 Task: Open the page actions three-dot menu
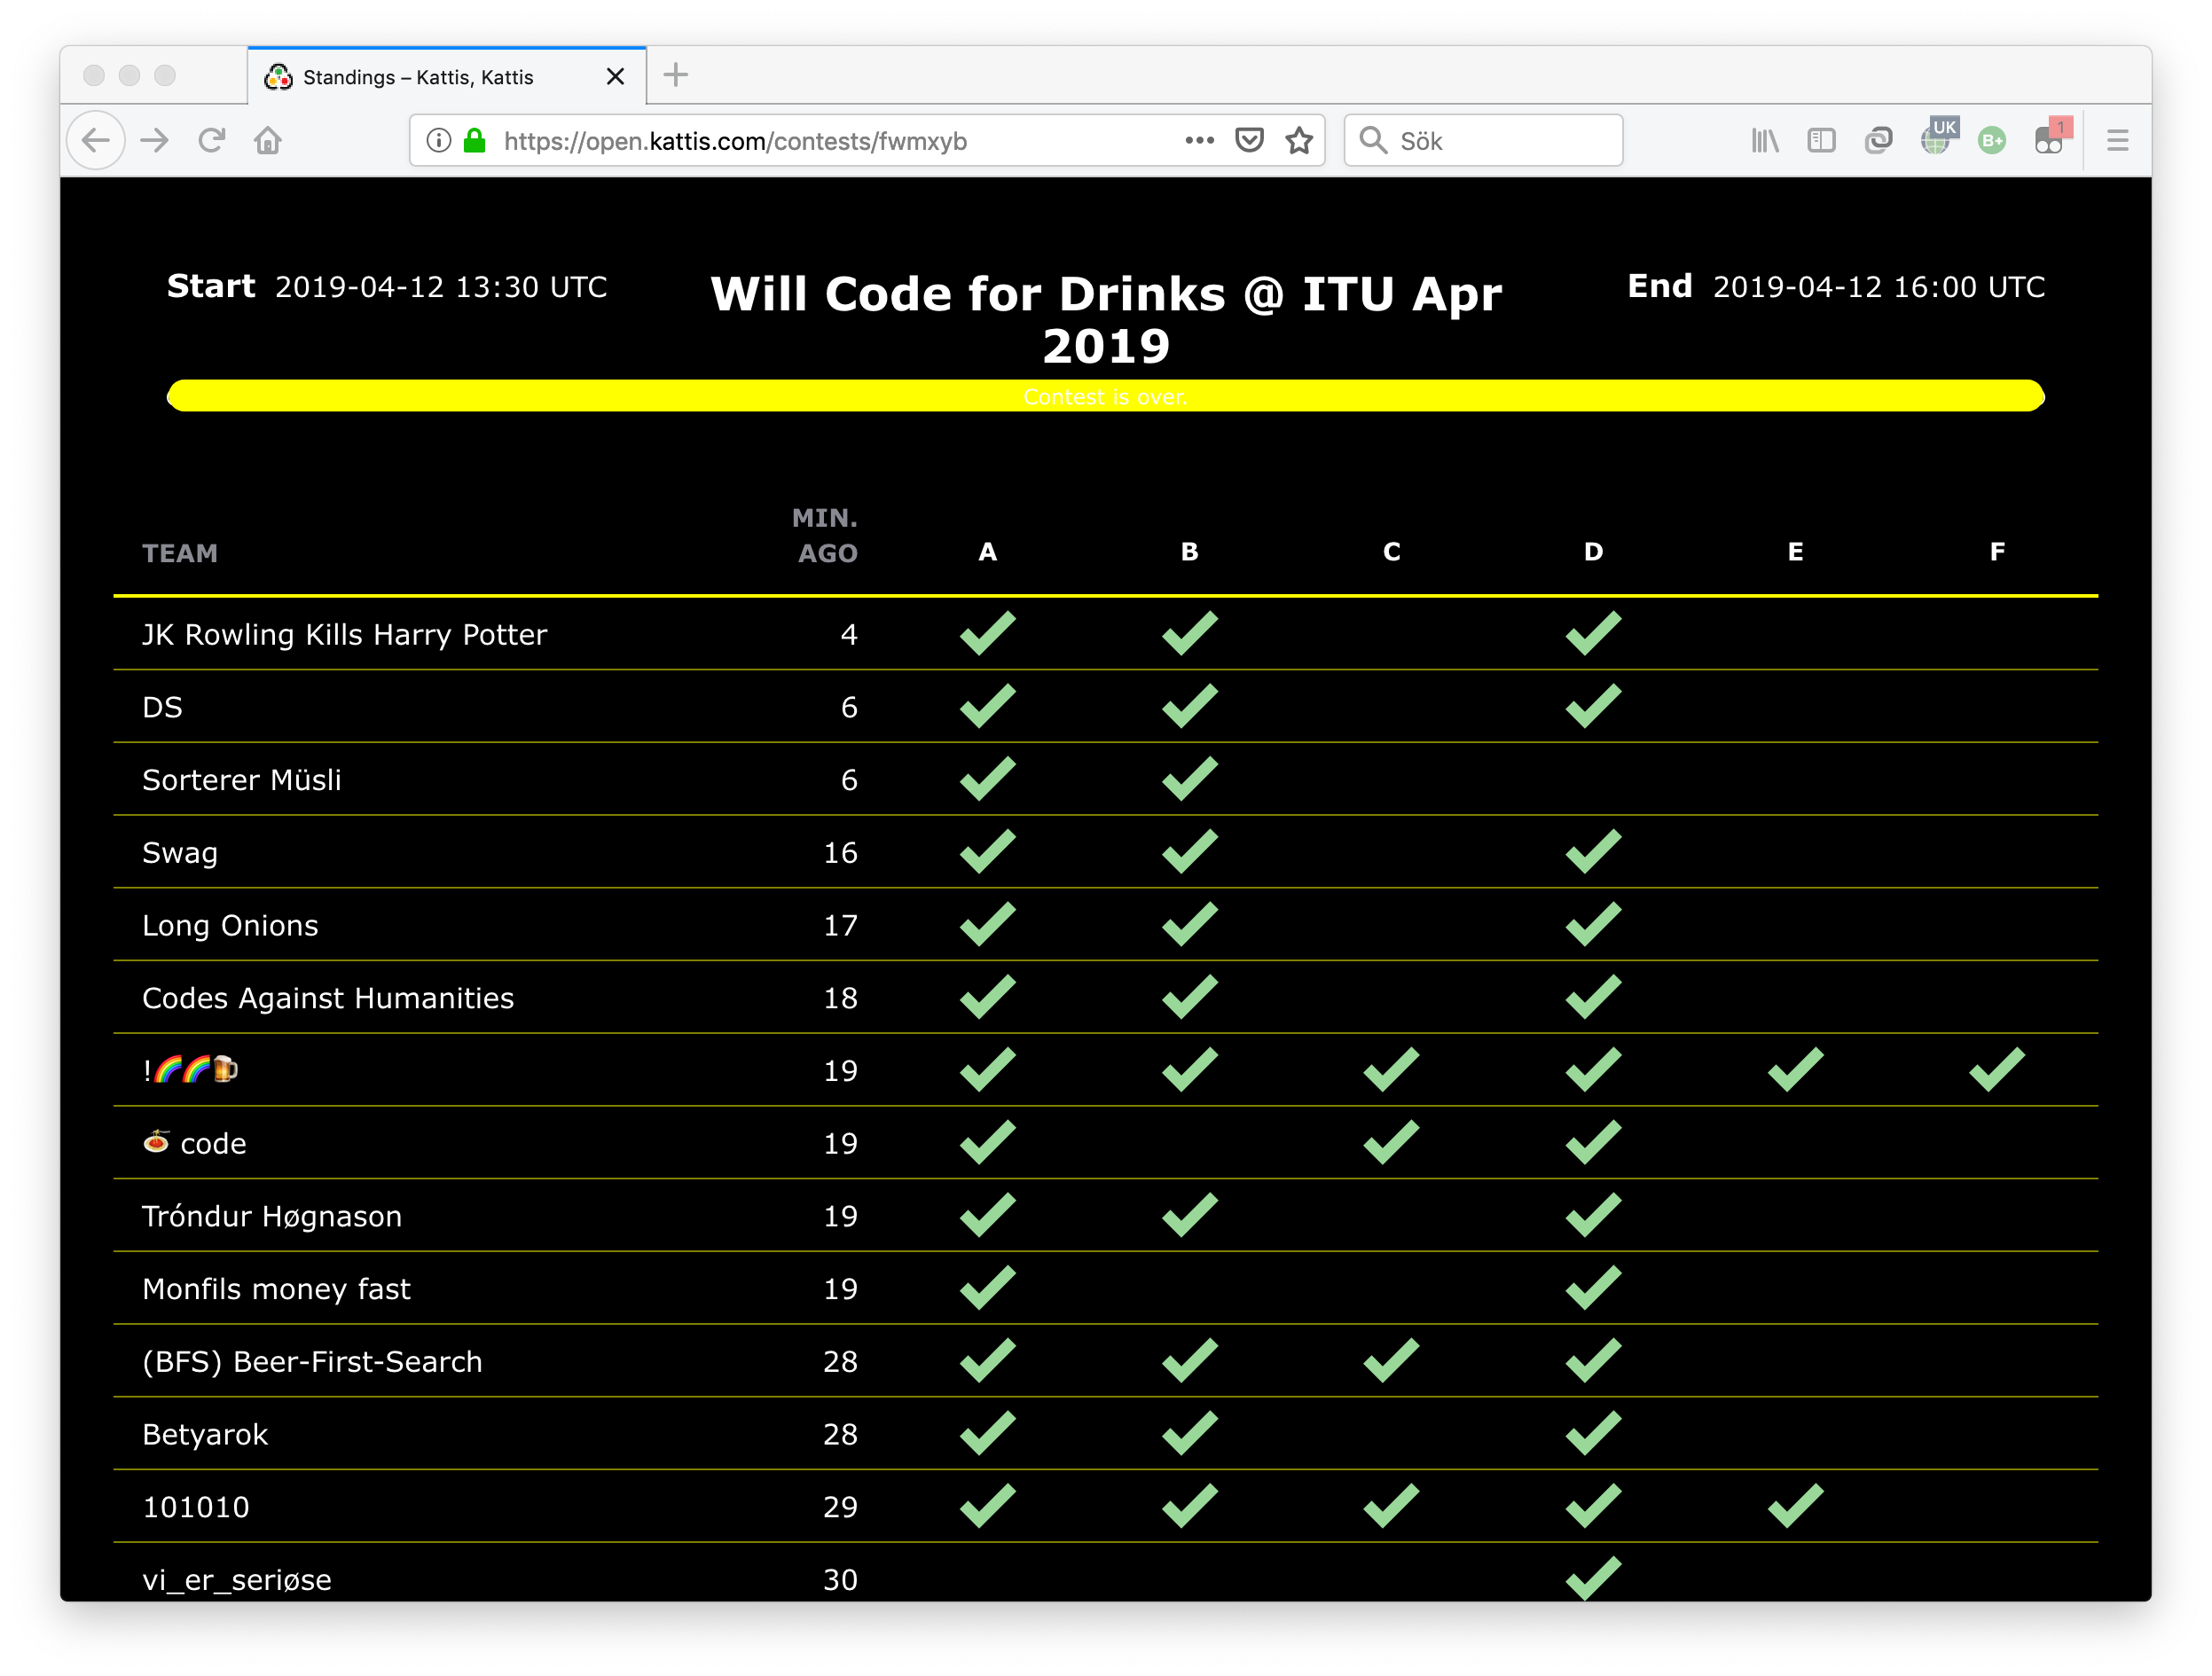click(1199, 141)
